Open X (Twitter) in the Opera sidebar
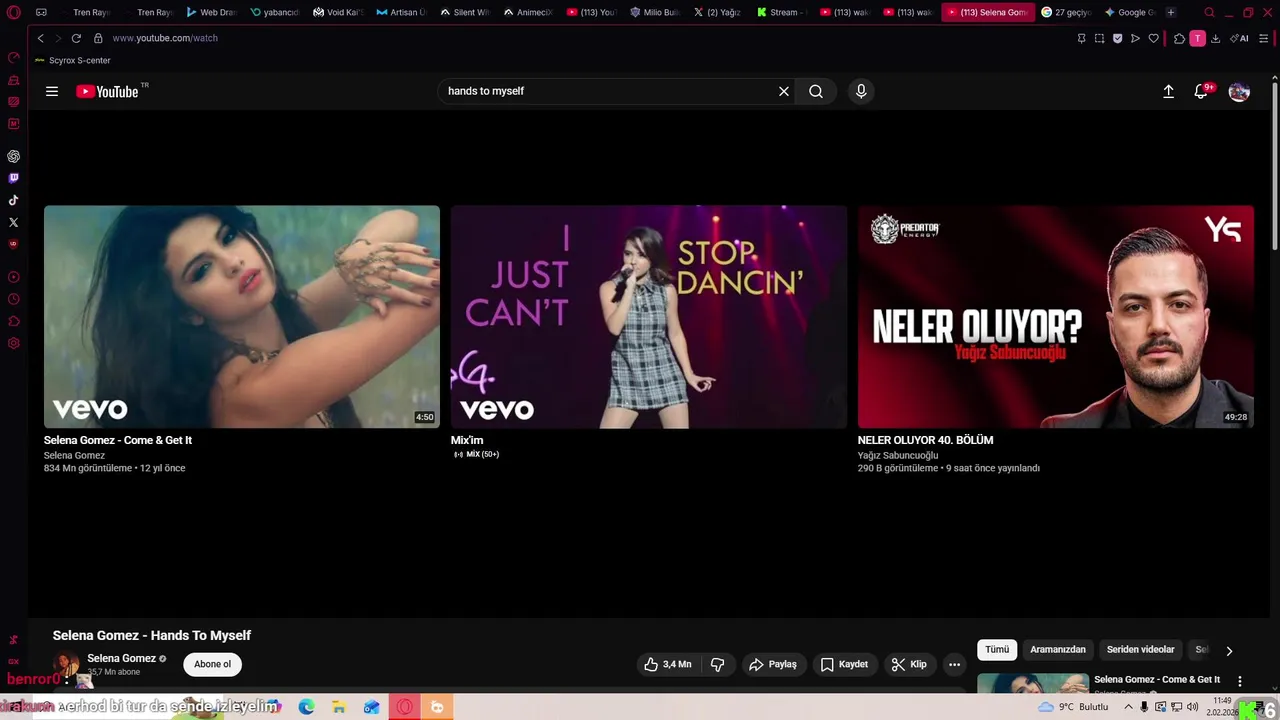The height and width of the screenshot is (720, 1280). (14, 222)
